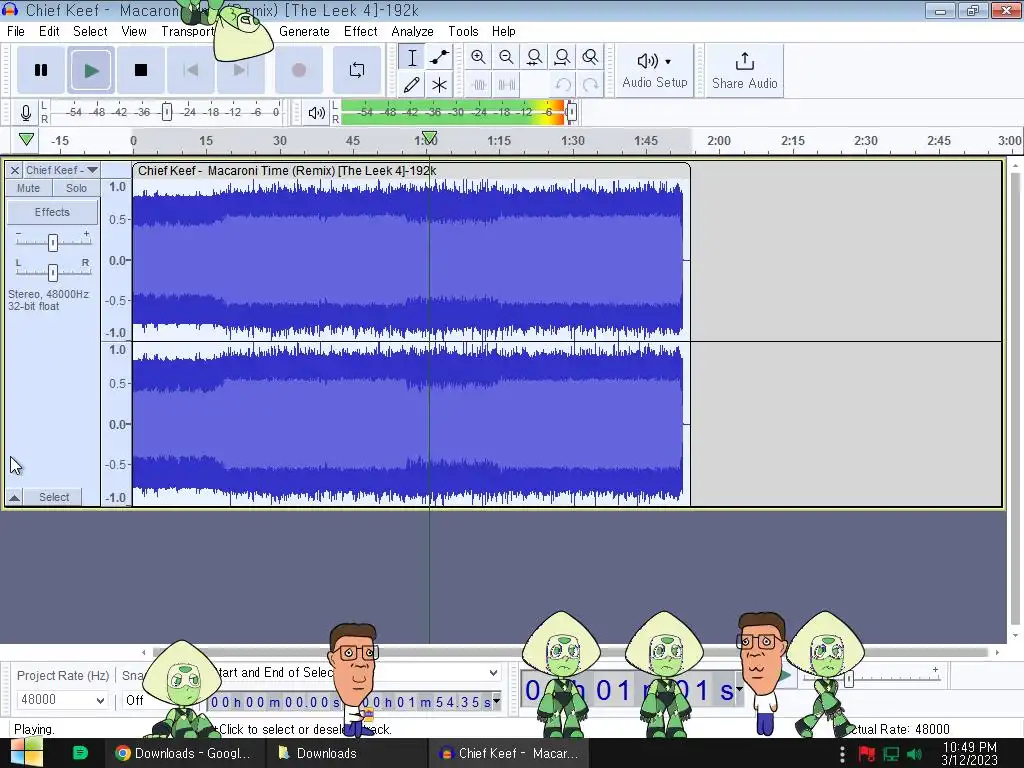Select the Selection (I-beam) tool
The height and width of the screenshot is (768, 1024).
point(412,57)
